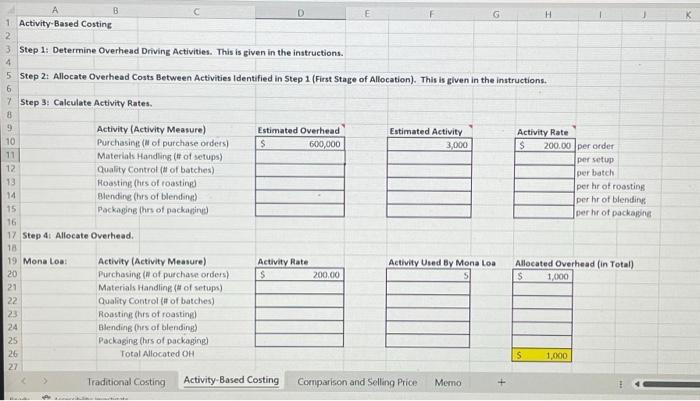Click the Activity-Based Costing title cell
The height and width of the screenshot is (401, 700).
(65, 24)
